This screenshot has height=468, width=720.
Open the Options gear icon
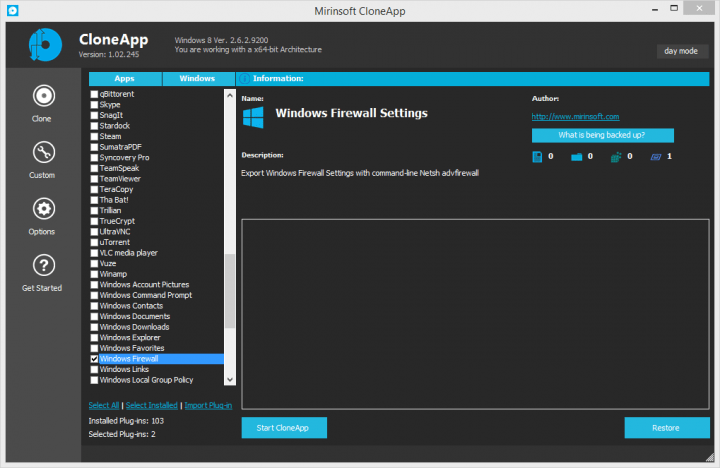tap(44, 209)
